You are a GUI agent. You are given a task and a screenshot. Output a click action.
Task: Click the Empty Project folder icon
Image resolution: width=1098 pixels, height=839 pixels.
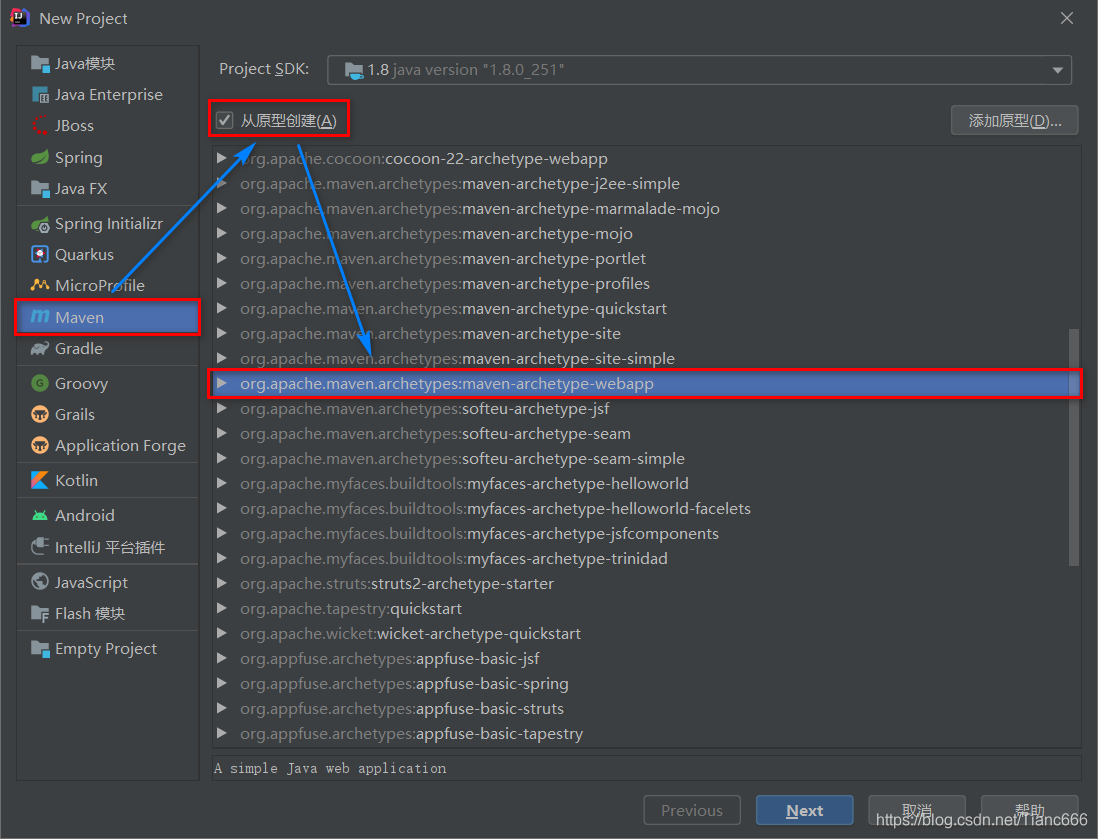(x=40, y=649)
